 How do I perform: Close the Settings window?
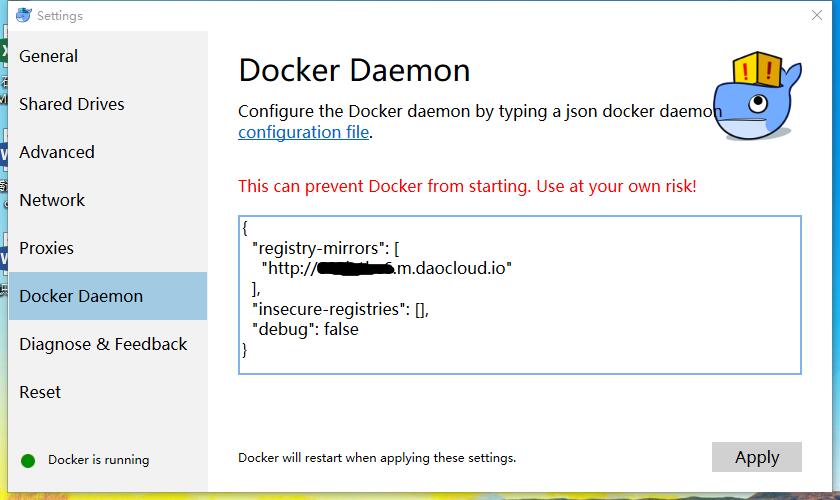816,15
